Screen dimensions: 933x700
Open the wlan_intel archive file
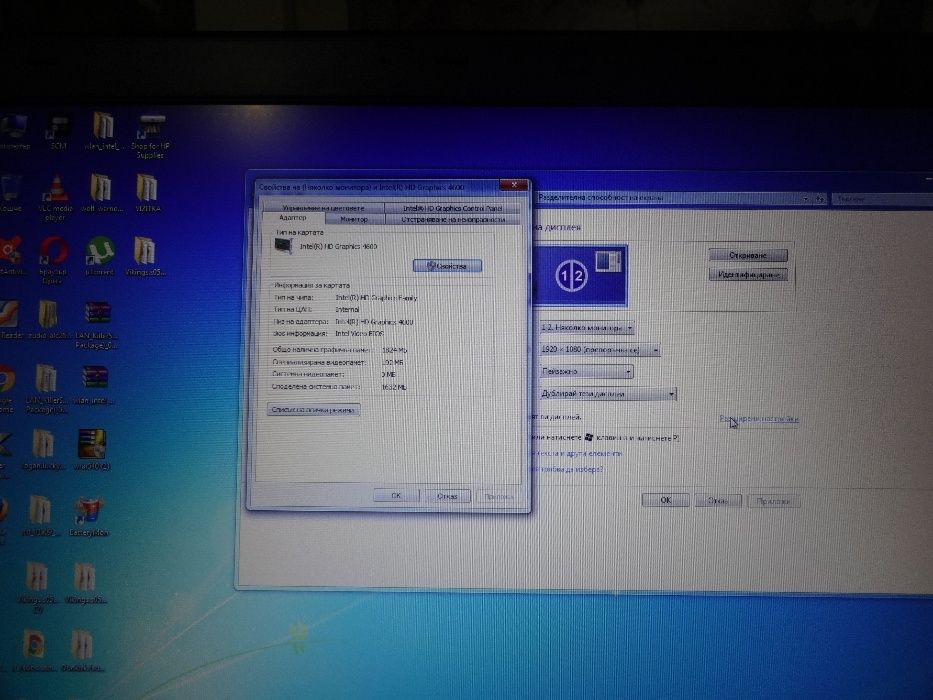coord(95,385)
